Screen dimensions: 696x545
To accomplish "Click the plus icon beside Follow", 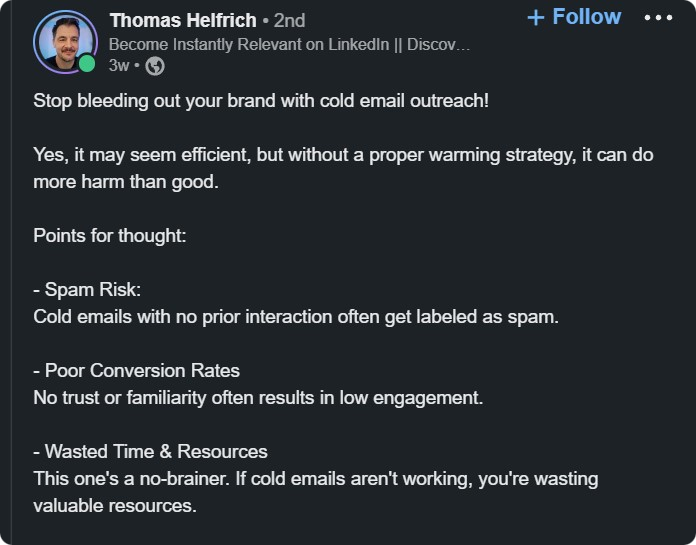I will pos(536,18).
